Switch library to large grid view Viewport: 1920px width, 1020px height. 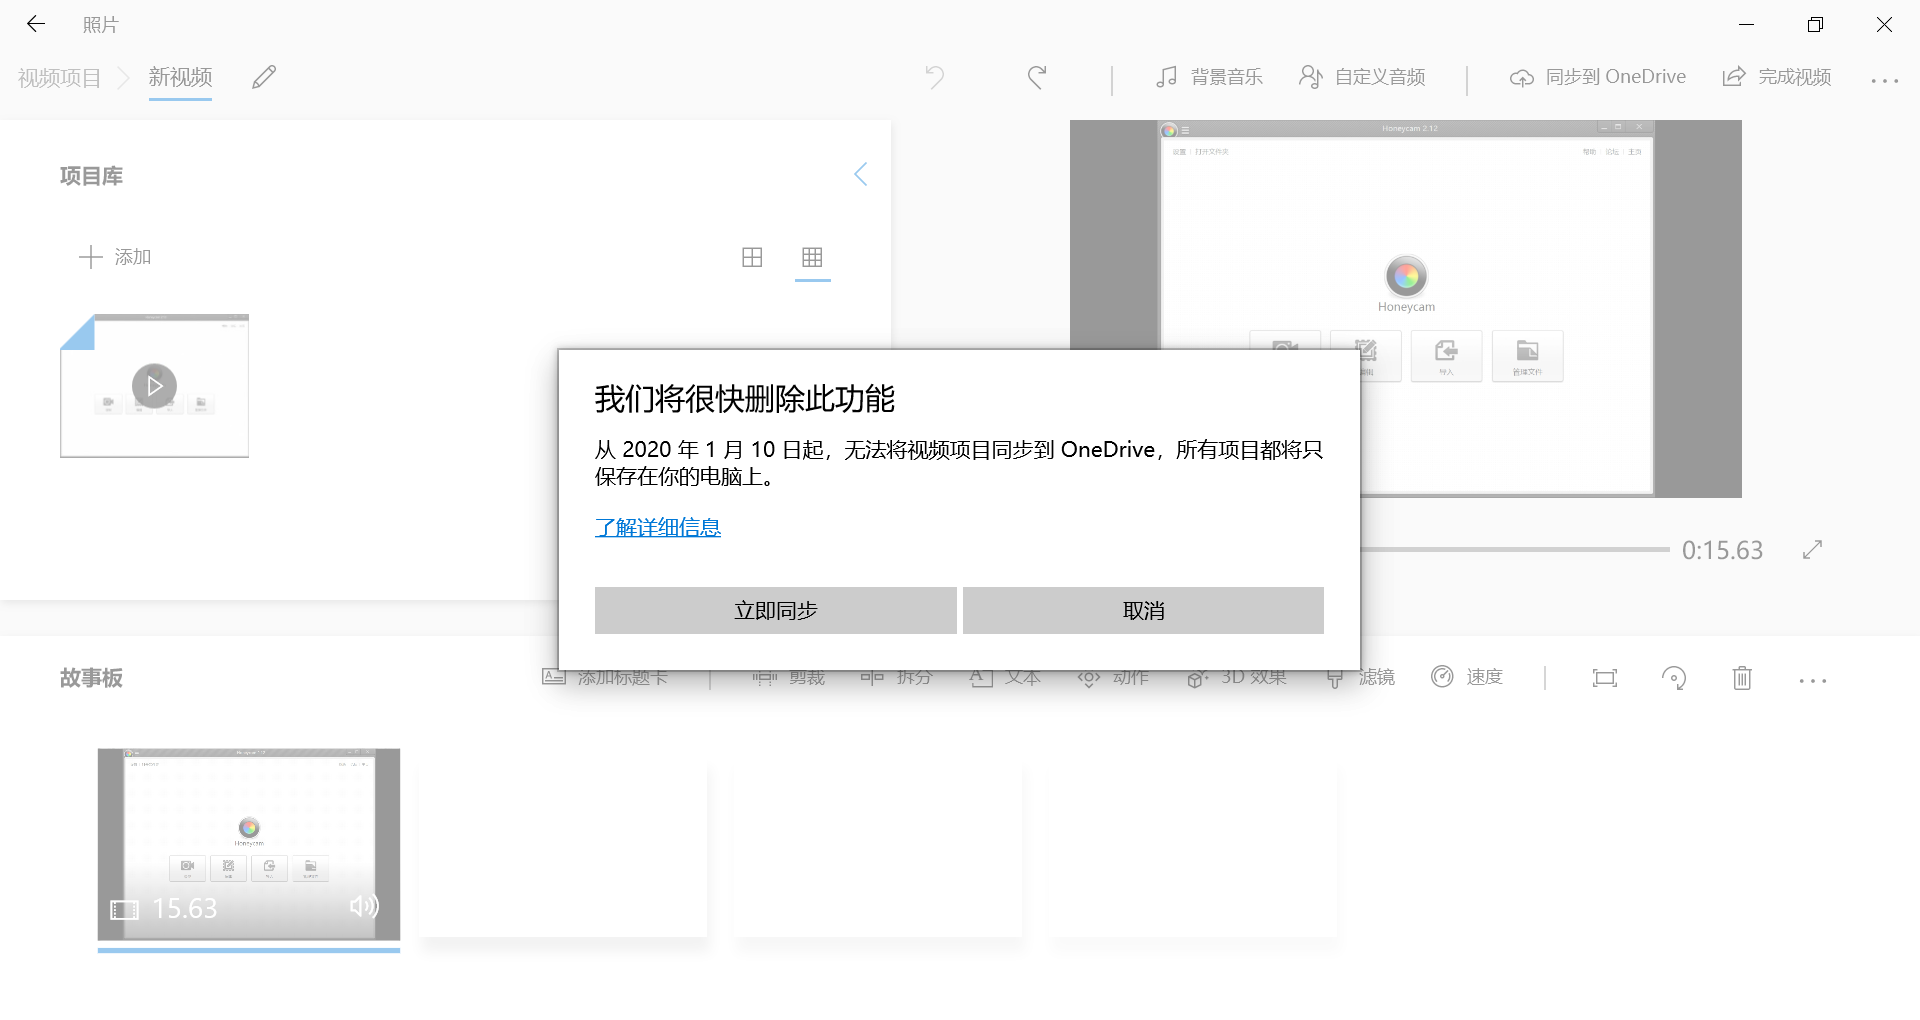tap(752, 257)
